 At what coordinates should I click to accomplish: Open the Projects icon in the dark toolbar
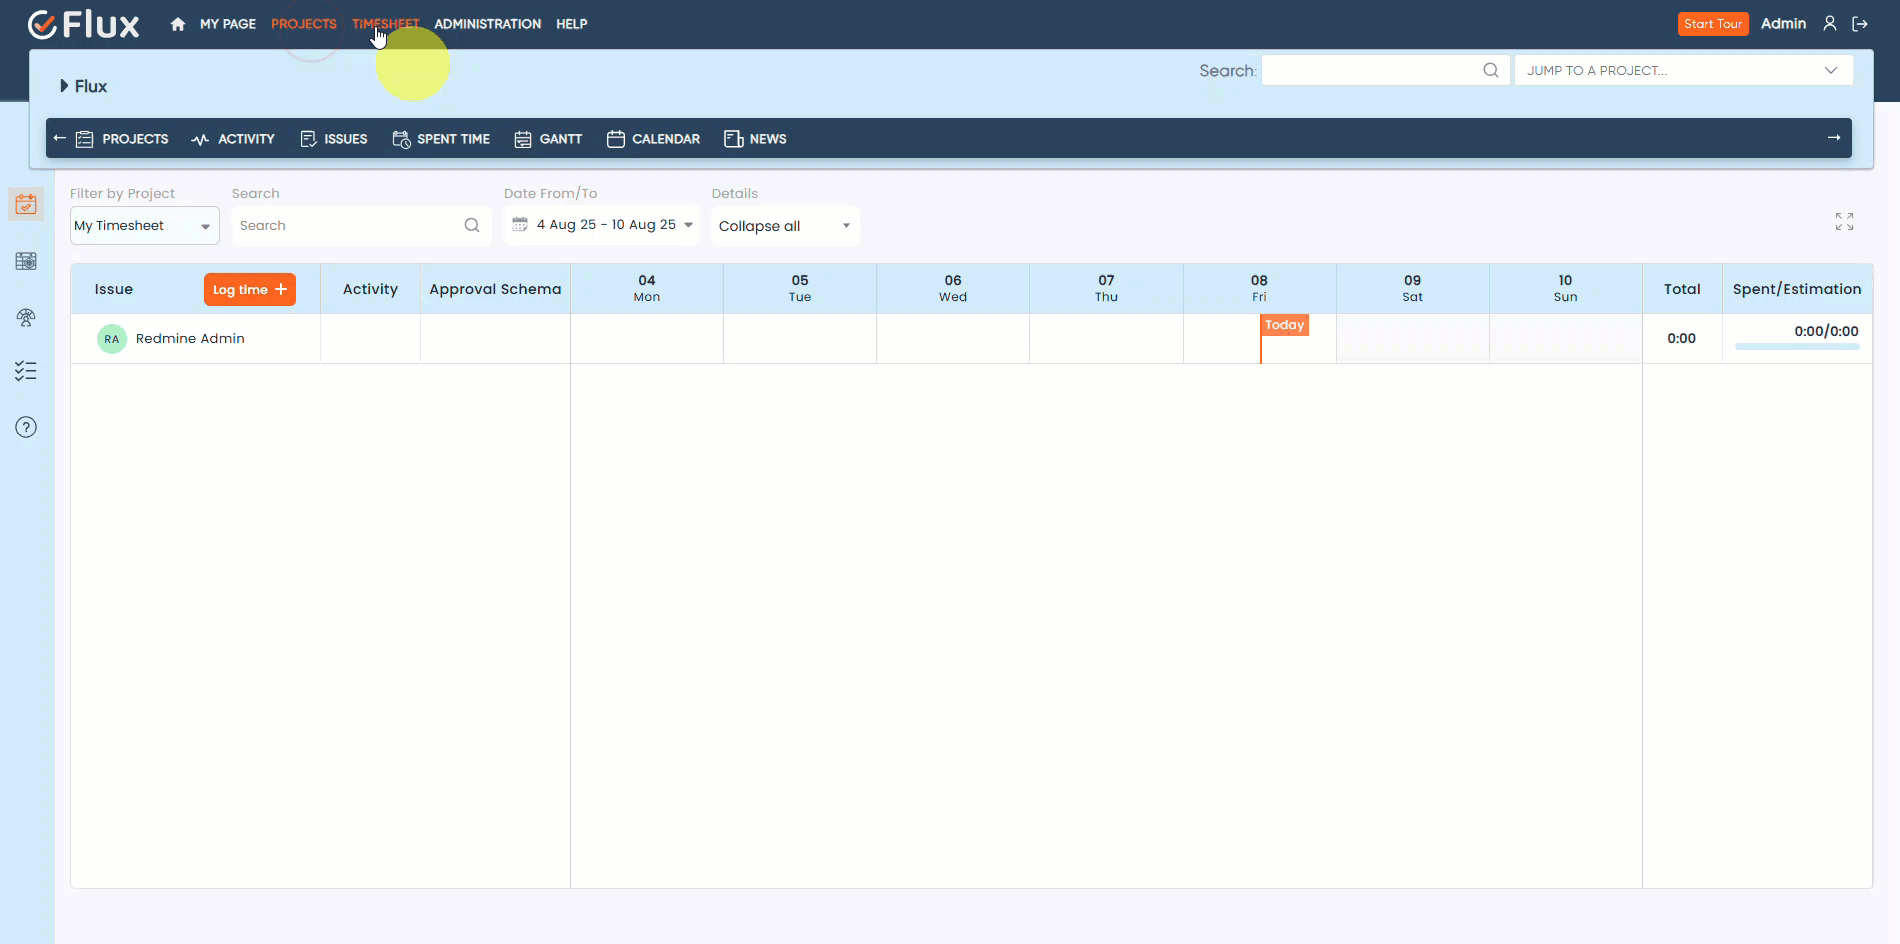pyautogui.click(x=85, y=139)
